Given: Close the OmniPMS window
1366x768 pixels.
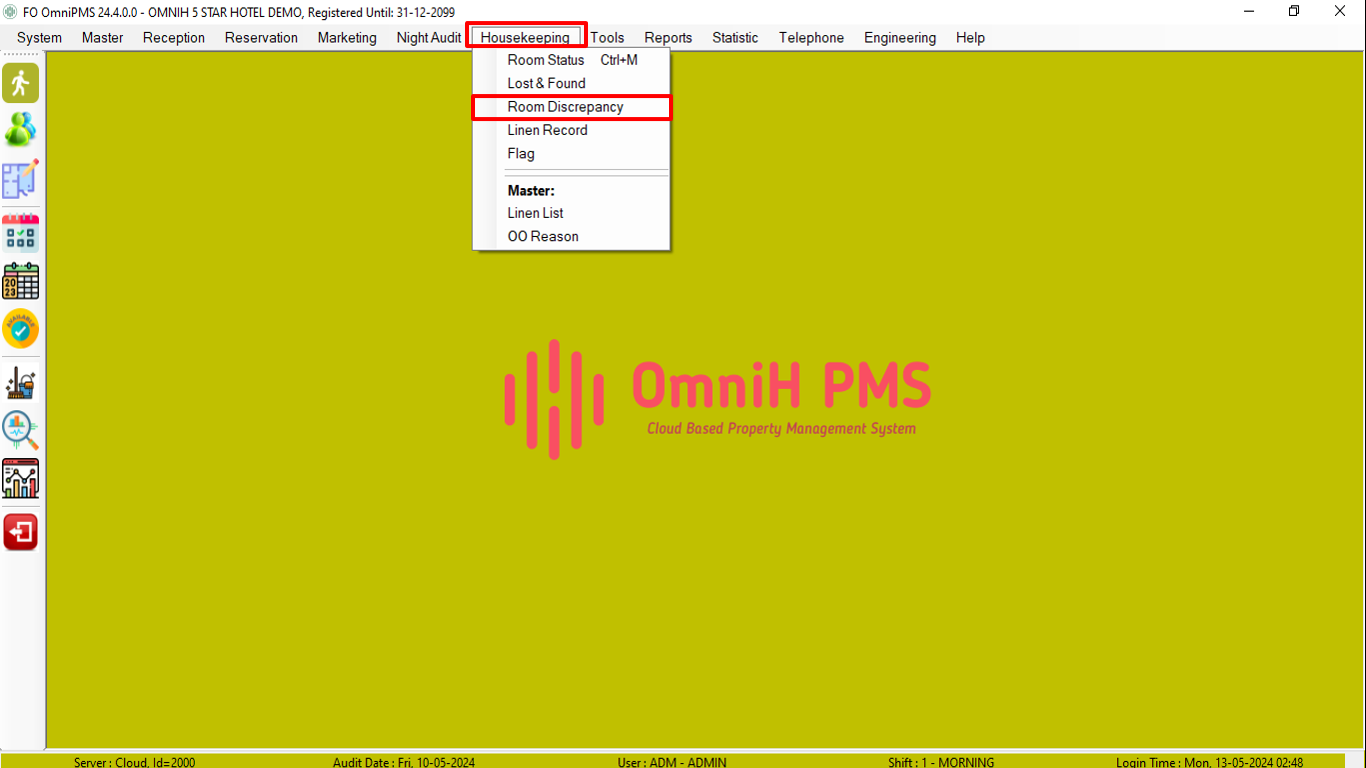Looking at the screenshot, I should [x=1340, y=12].
